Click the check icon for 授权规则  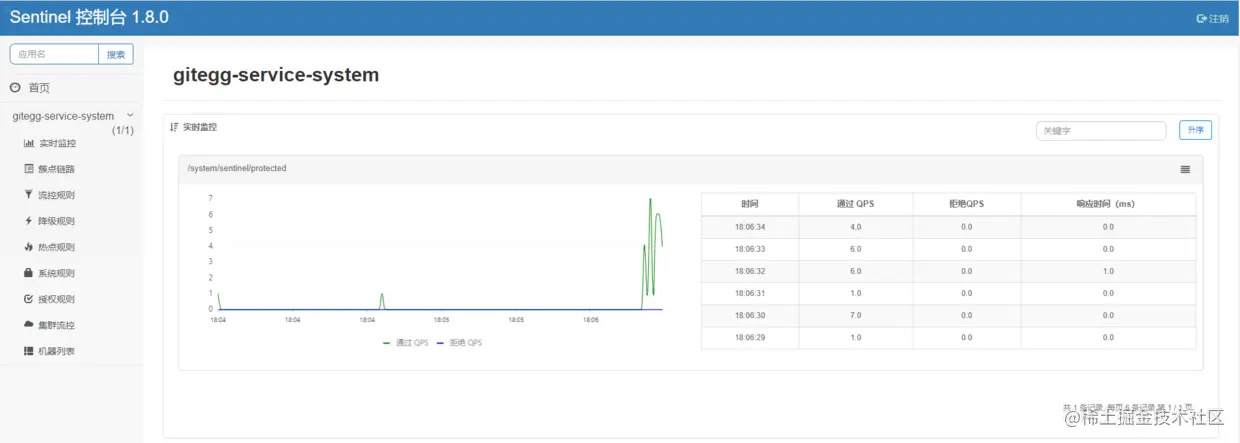(x=28, y=299)
